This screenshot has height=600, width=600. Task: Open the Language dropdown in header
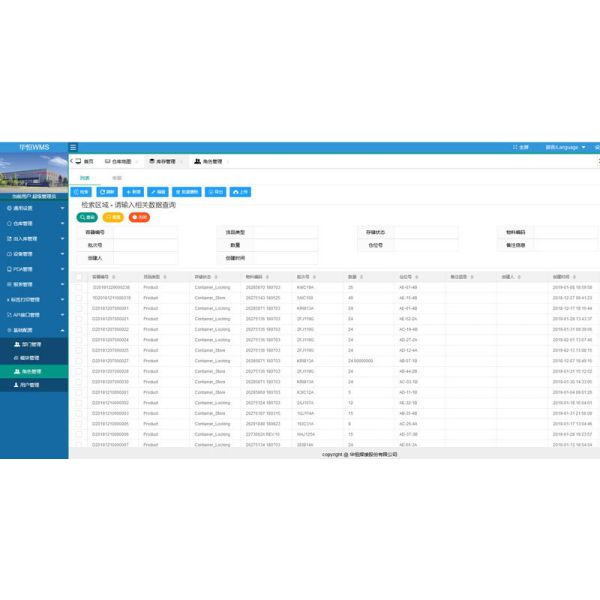pyautogui.click(x=566, y=147)
